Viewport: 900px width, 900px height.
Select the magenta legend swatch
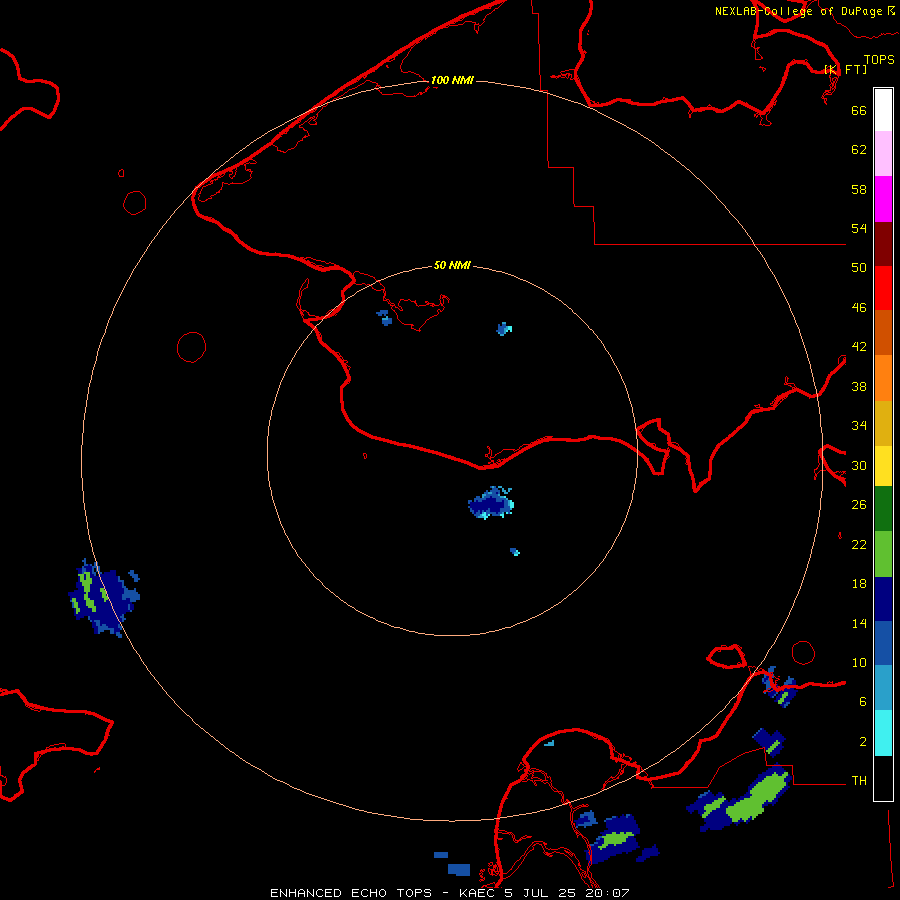pyautogui.click(x=883, y=199)
